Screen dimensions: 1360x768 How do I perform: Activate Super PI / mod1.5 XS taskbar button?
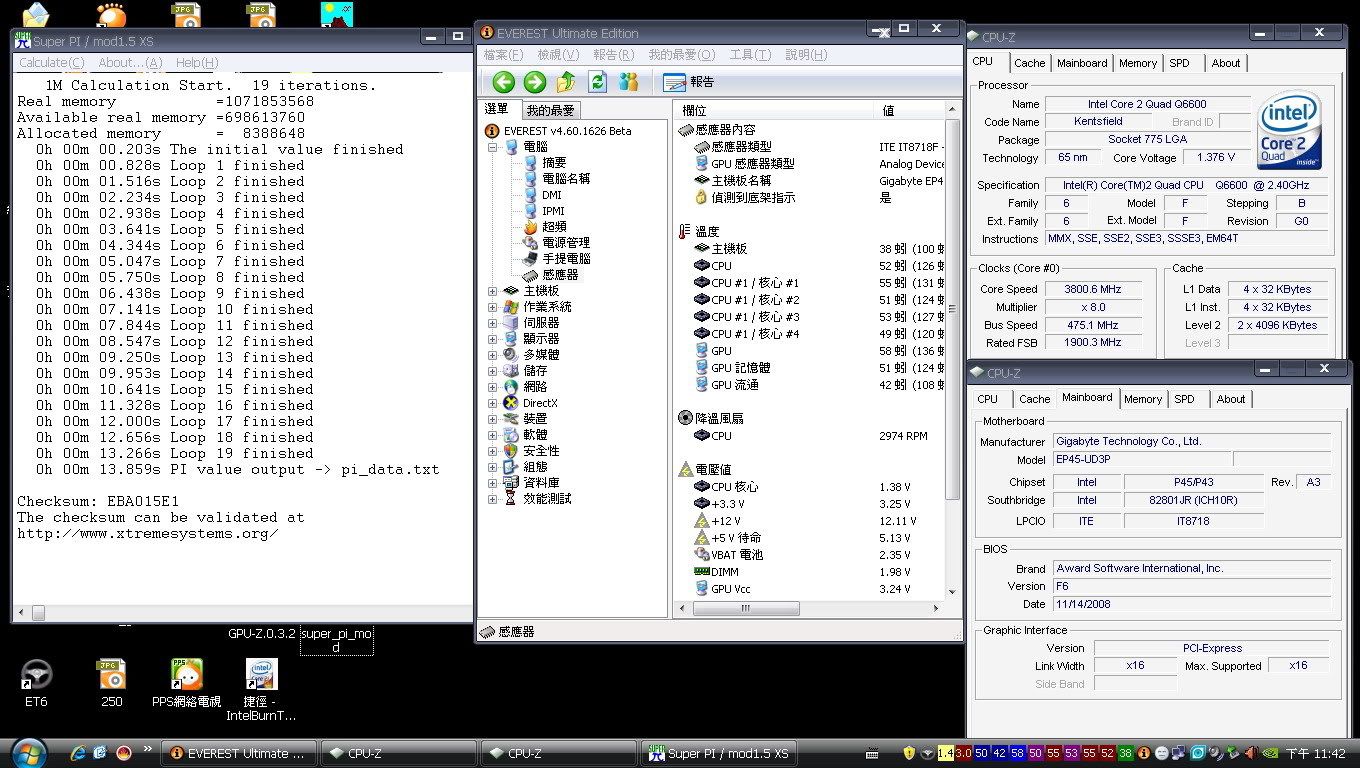coord(718,753)
